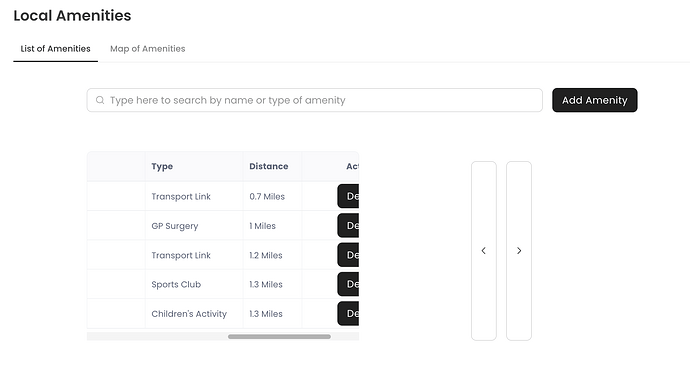Delete the 1.2 Miles Transport Link row
The width and height of the screenshot is (690, 373).
pos(348,255)
